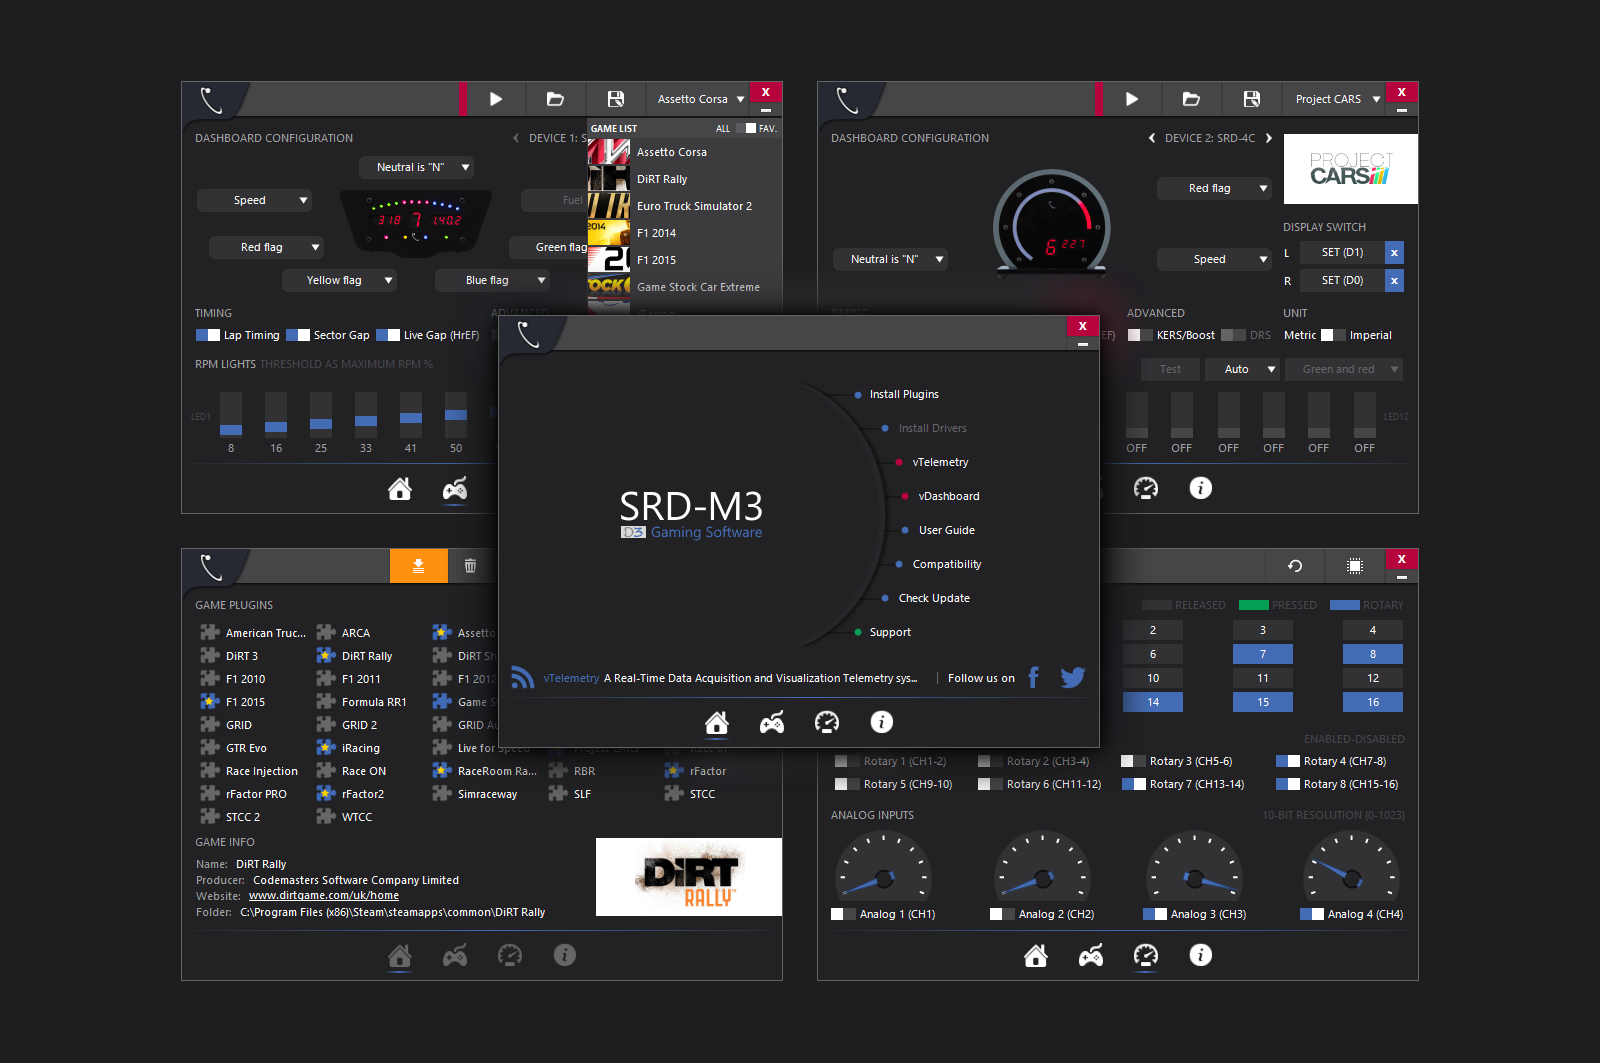Open Assetto Corsa game dropdown

pyautogui.click(x=700, y=99)
